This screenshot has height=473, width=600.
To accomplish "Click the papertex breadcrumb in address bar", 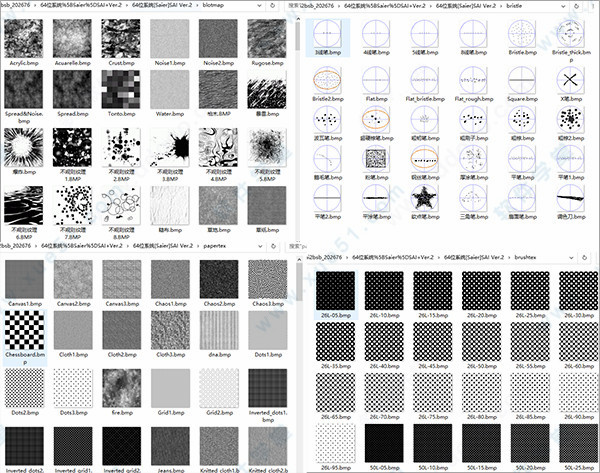I will (214, 242).
